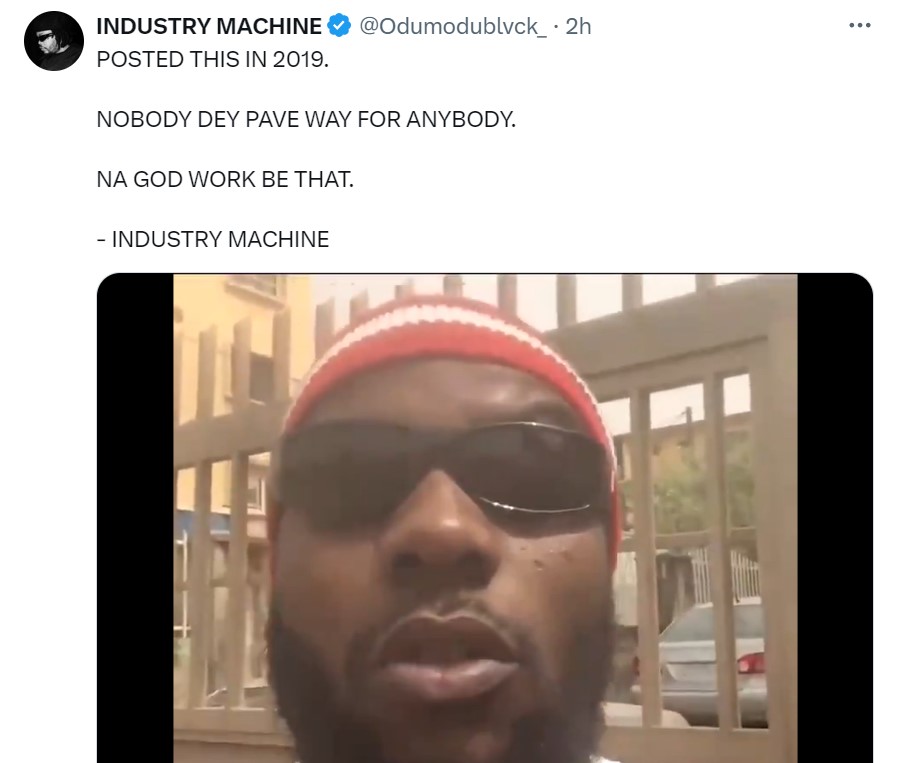This screenshot has width=898, height=763.
Task: Click the left black letterbox bar of video
Action: tap(136, 518)
